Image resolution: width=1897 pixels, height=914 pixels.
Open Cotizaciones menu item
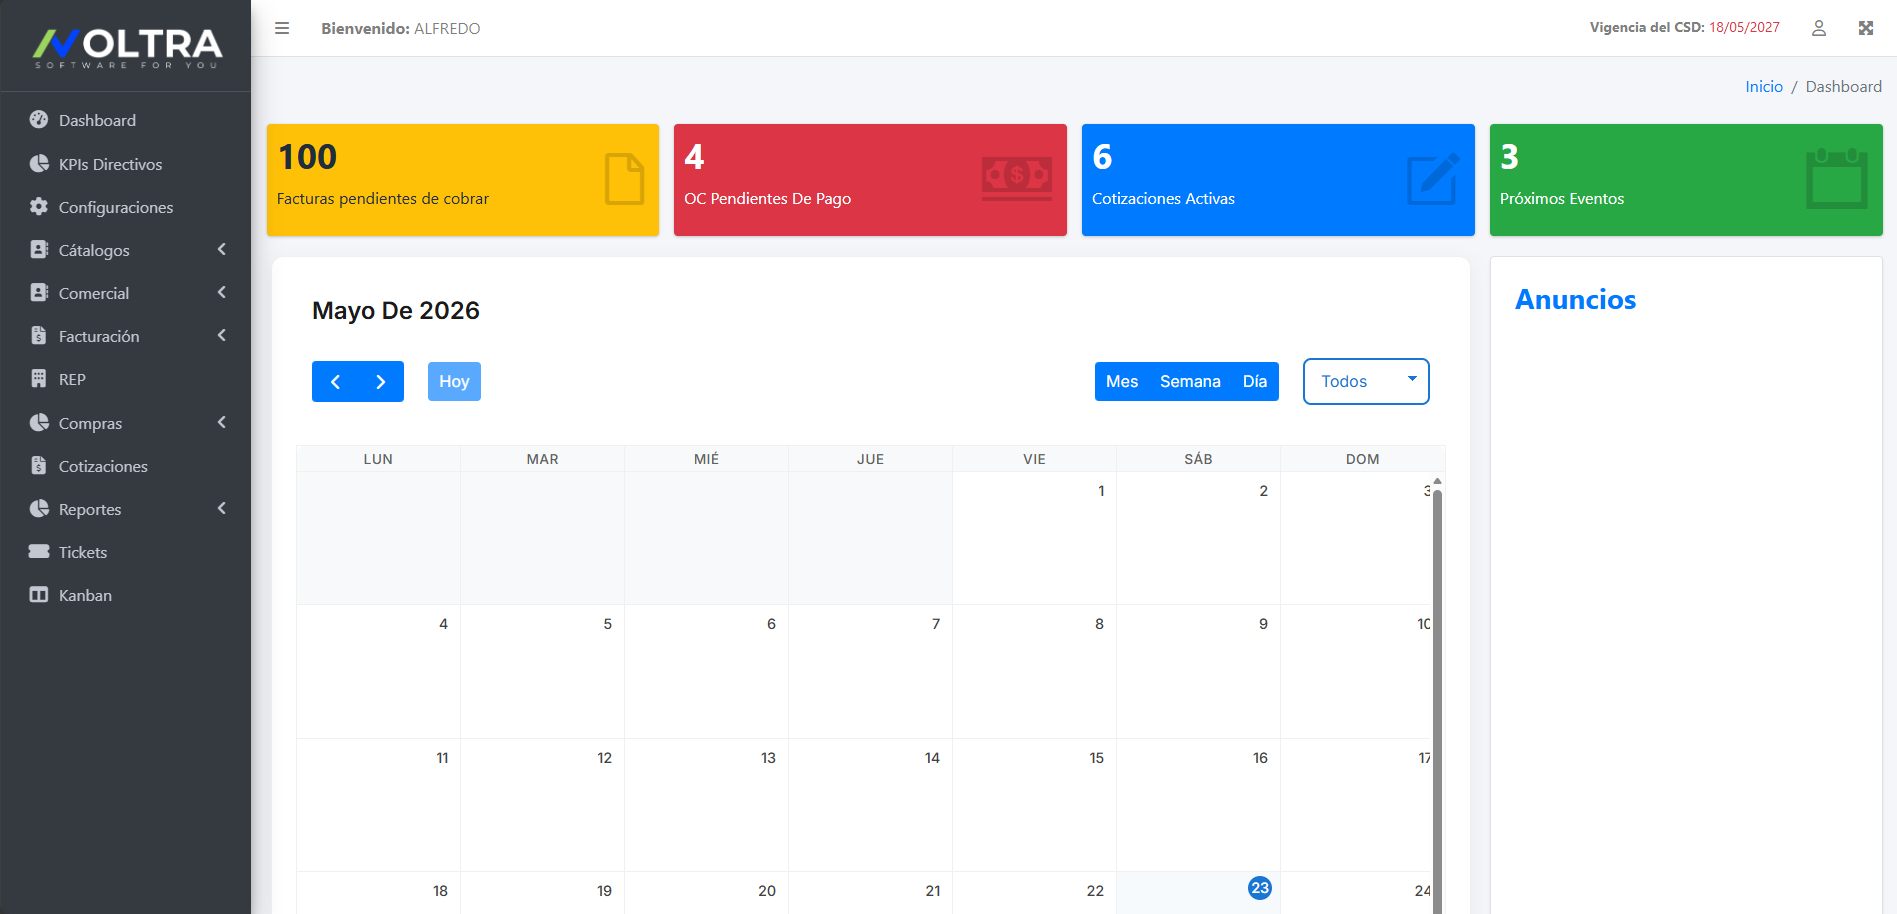(x=125, y=466)
